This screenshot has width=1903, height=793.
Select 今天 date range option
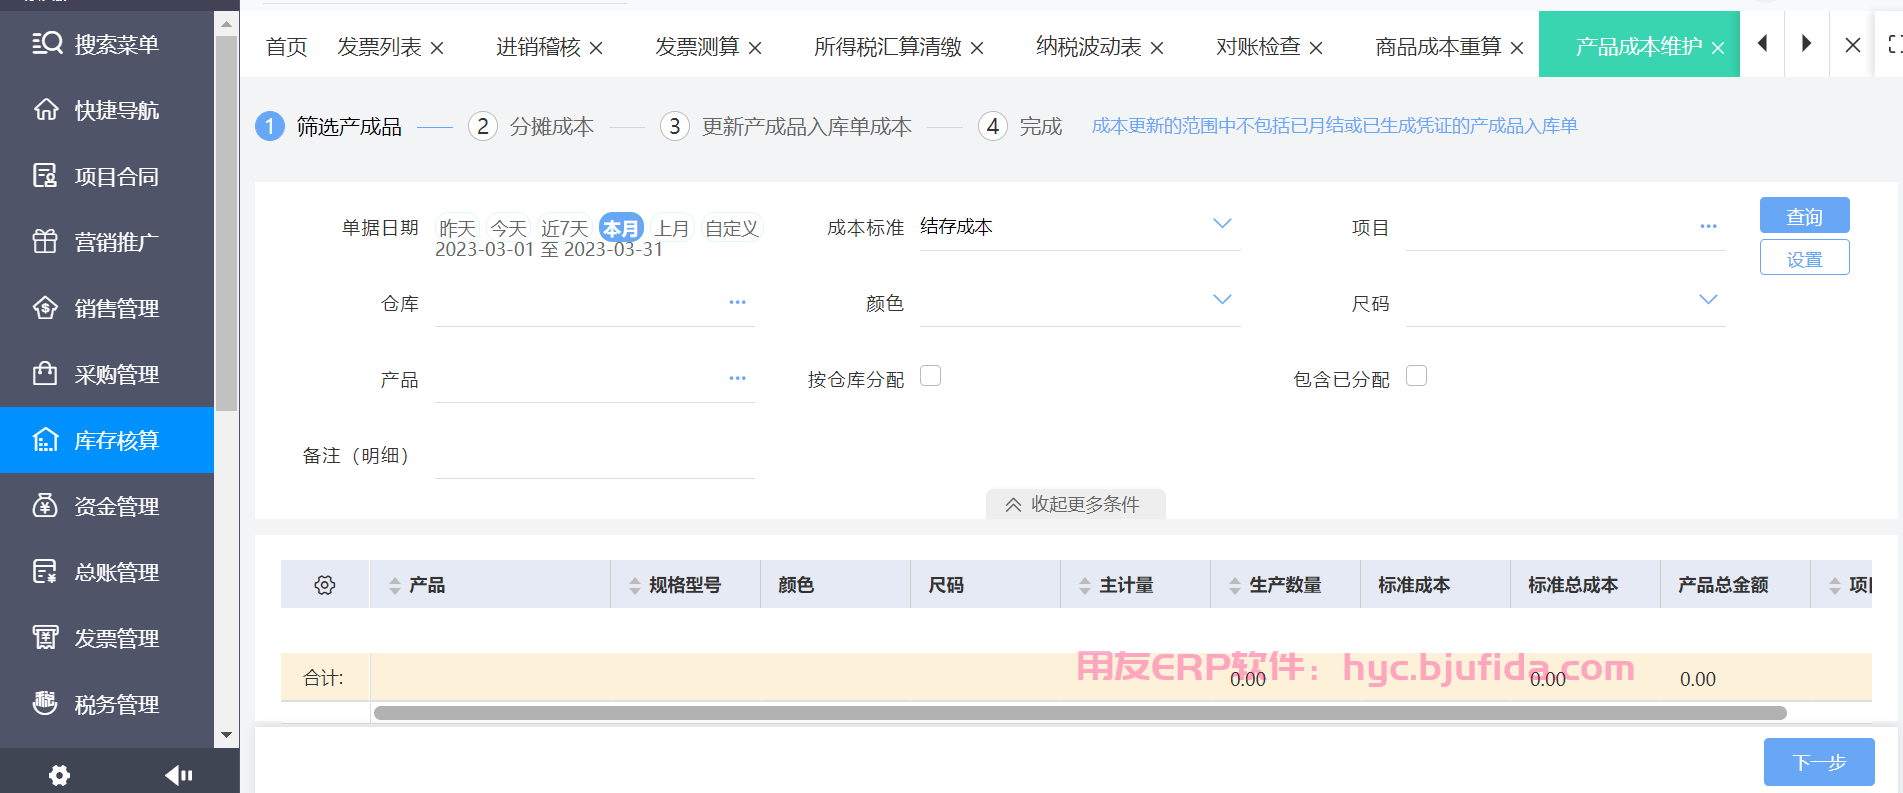(x=508, y=228)
